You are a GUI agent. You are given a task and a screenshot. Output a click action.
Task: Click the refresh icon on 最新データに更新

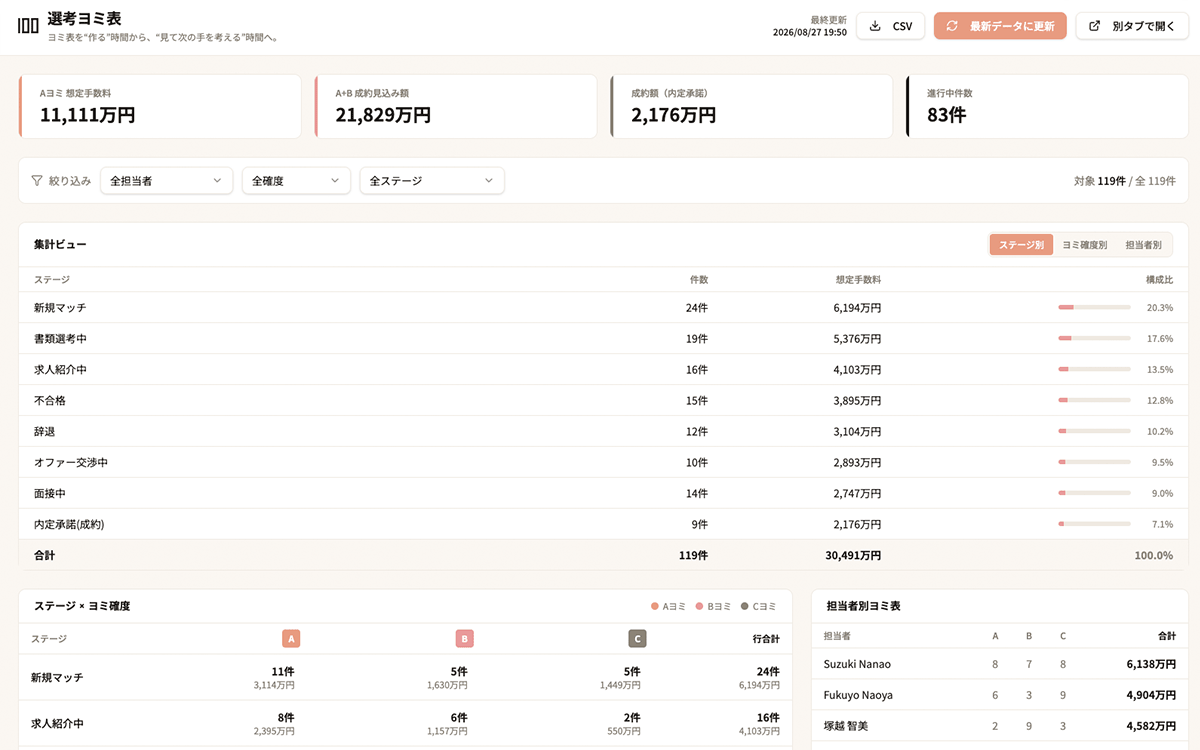pos(952,26)
